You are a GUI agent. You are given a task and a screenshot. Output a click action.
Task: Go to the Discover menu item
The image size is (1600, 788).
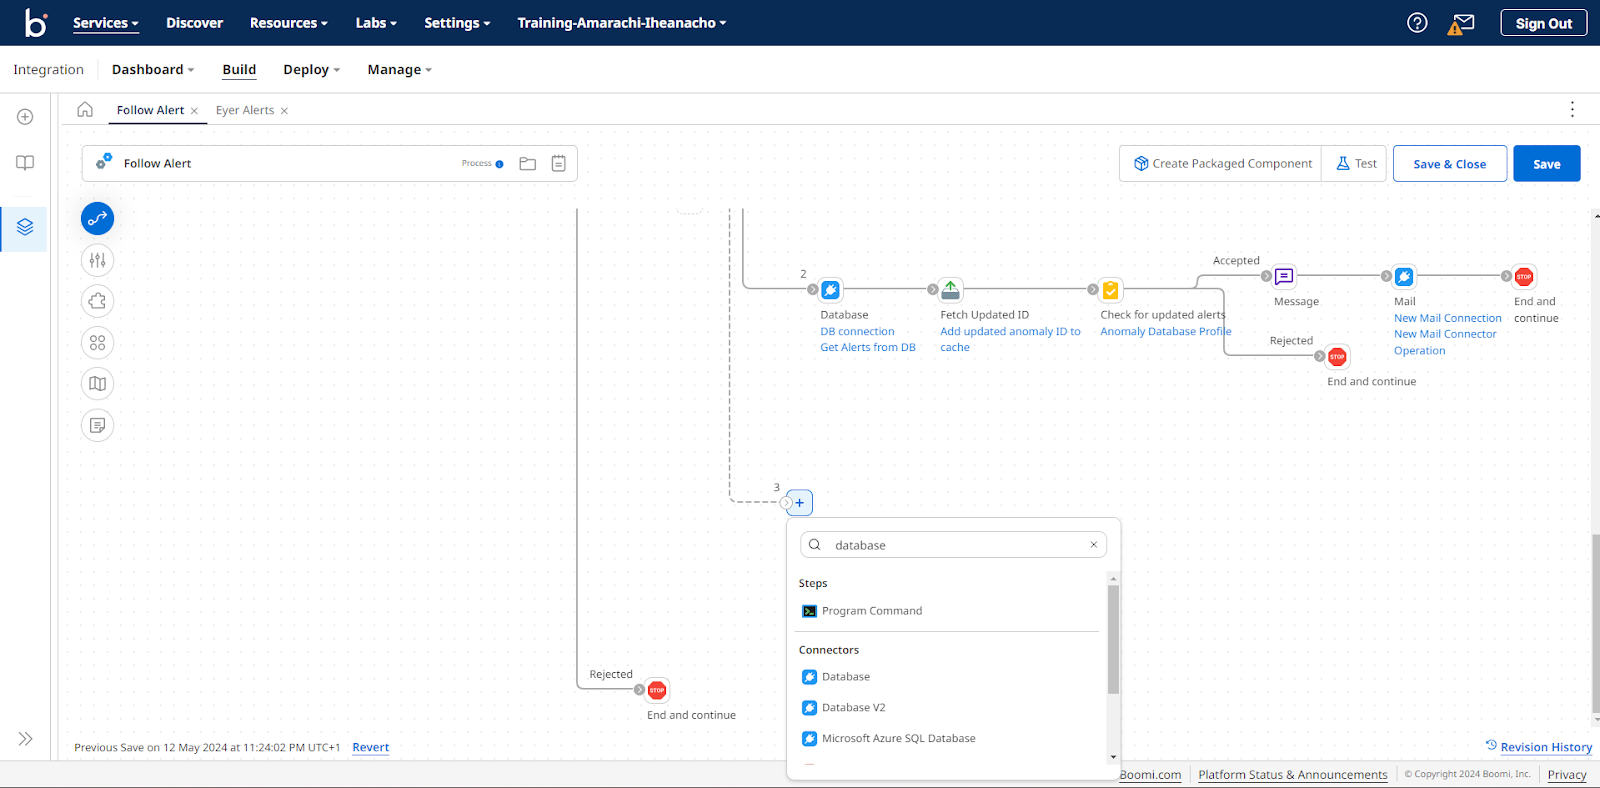pyautogui.click(x=194, y=23)
